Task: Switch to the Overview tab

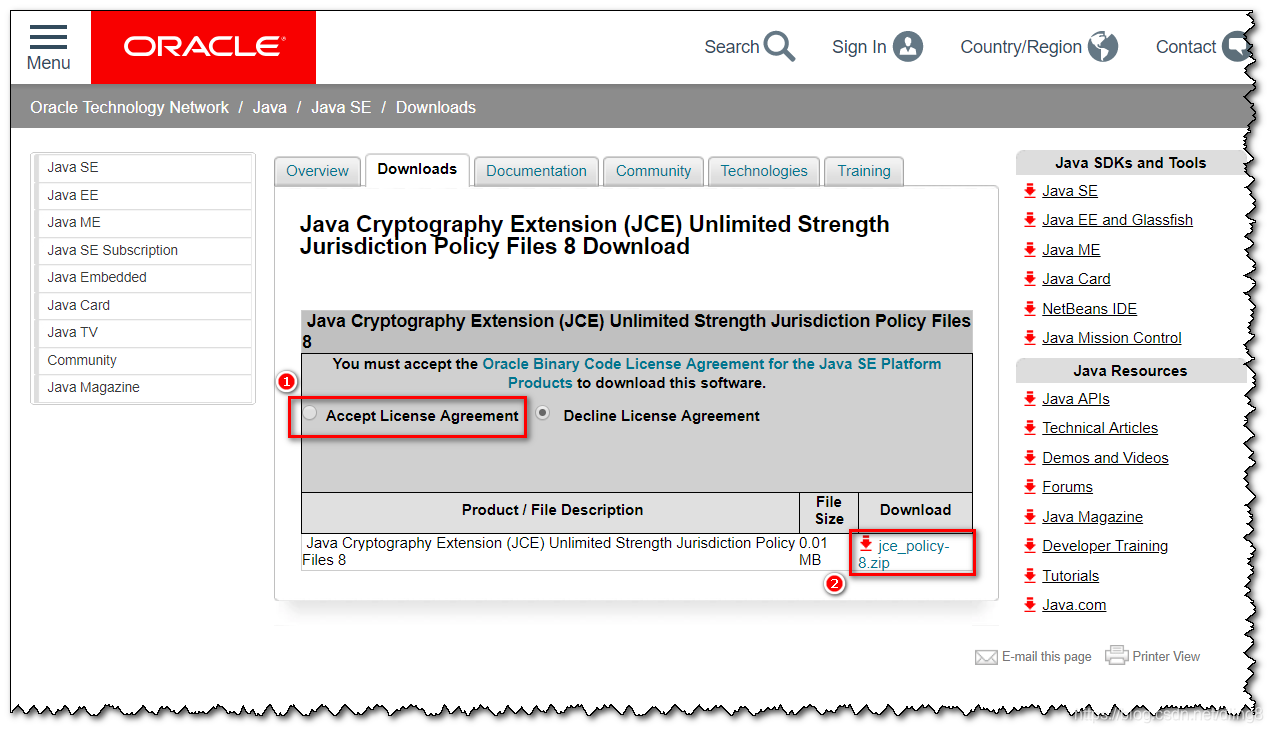Action: [x=317, y=171]
